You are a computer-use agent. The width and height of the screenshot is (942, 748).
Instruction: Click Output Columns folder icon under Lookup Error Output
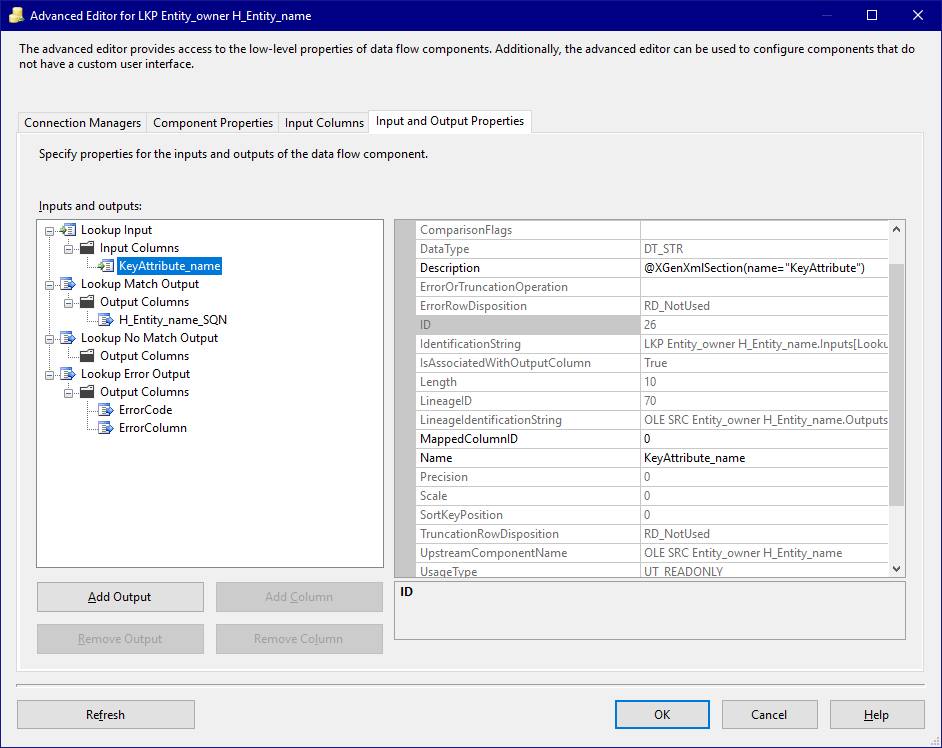pyautogui.click(x=87, y=392)
